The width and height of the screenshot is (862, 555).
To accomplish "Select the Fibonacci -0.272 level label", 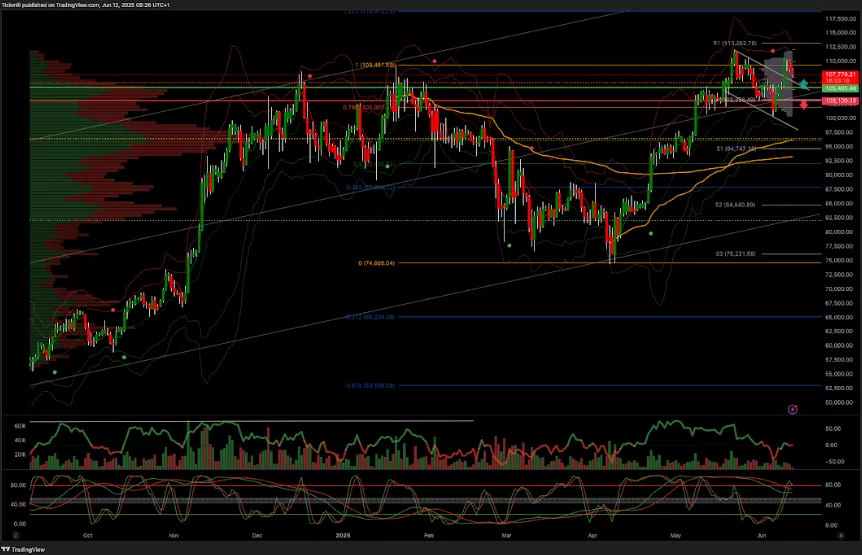I will (371, 317).
